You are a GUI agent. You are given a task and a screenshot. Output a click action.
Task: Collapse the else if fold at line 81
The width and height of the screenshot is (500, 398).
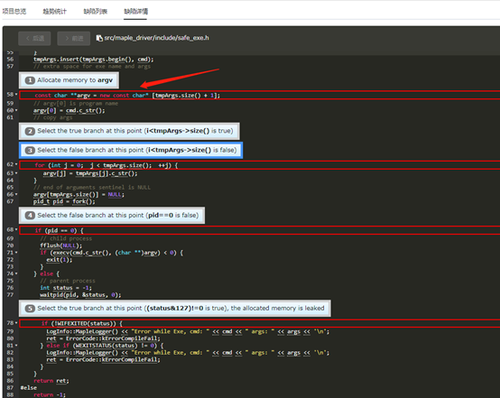click(16, 346)
